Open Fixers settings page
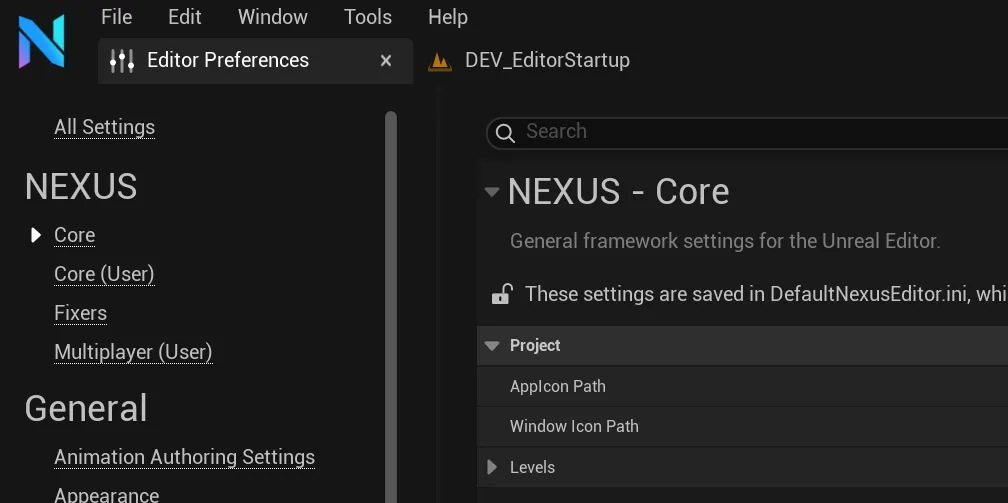 click(80, 313)
